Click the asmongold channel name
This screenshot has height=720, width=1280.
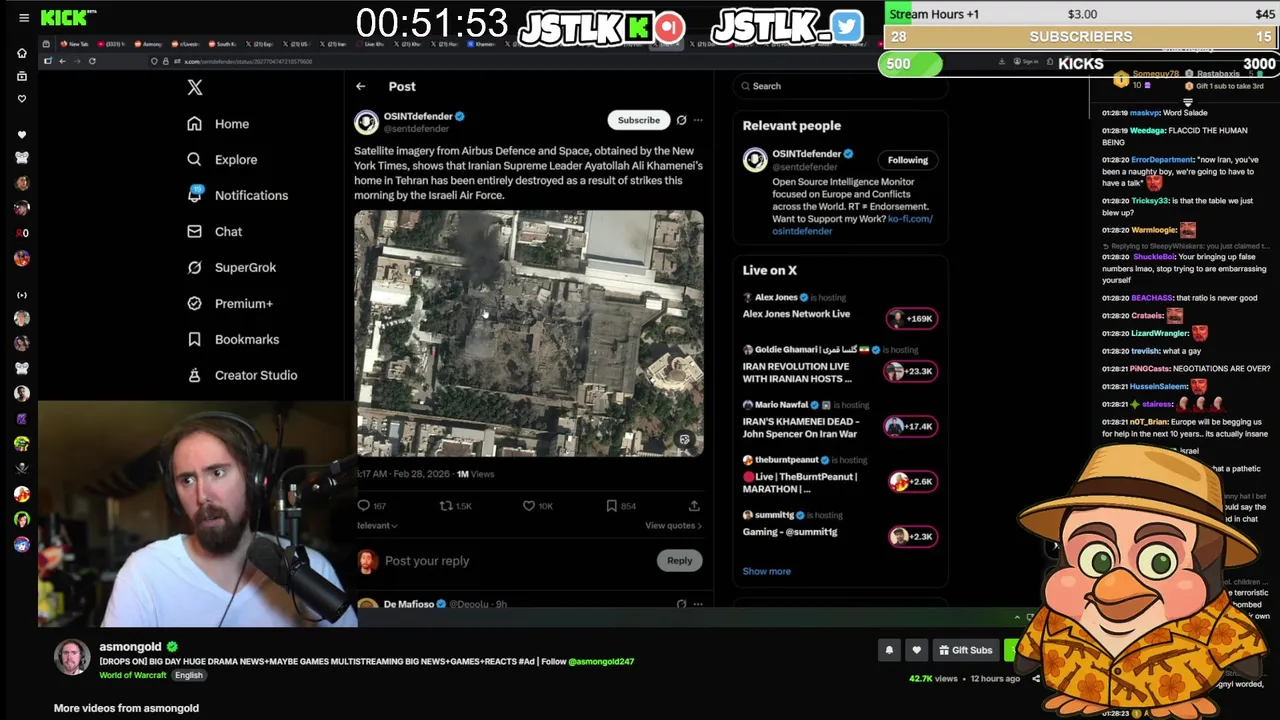click(130, 647)
